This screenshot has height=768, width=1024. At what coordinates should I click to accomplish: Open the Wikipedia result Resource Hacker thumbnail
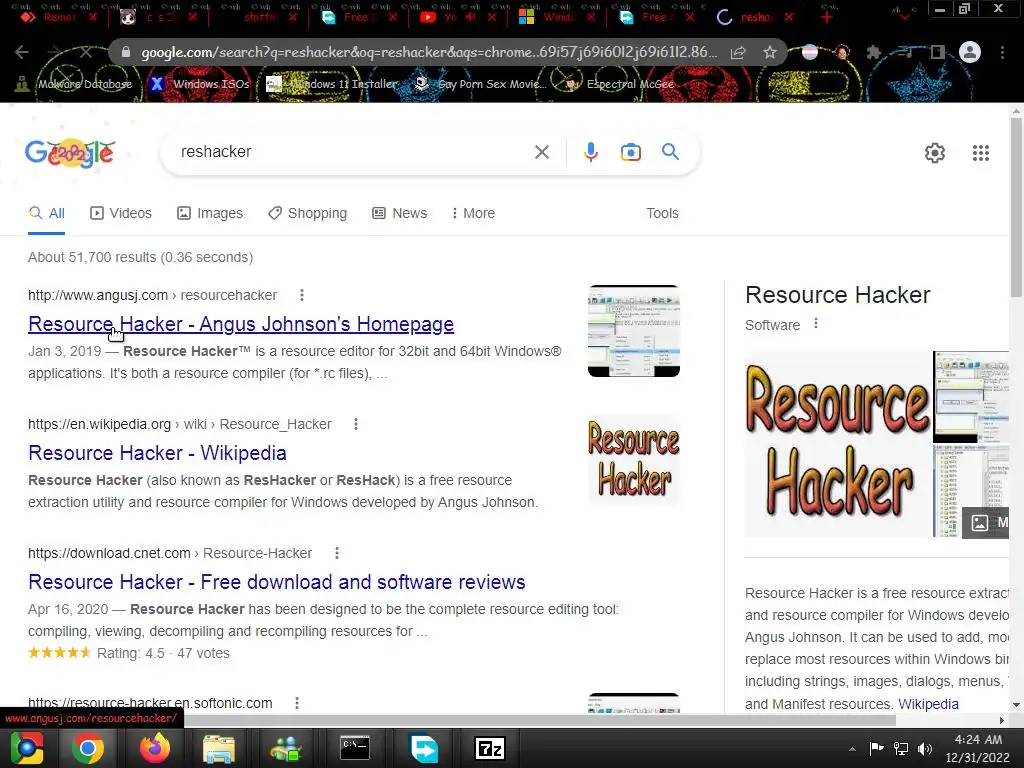click(633, 460)
